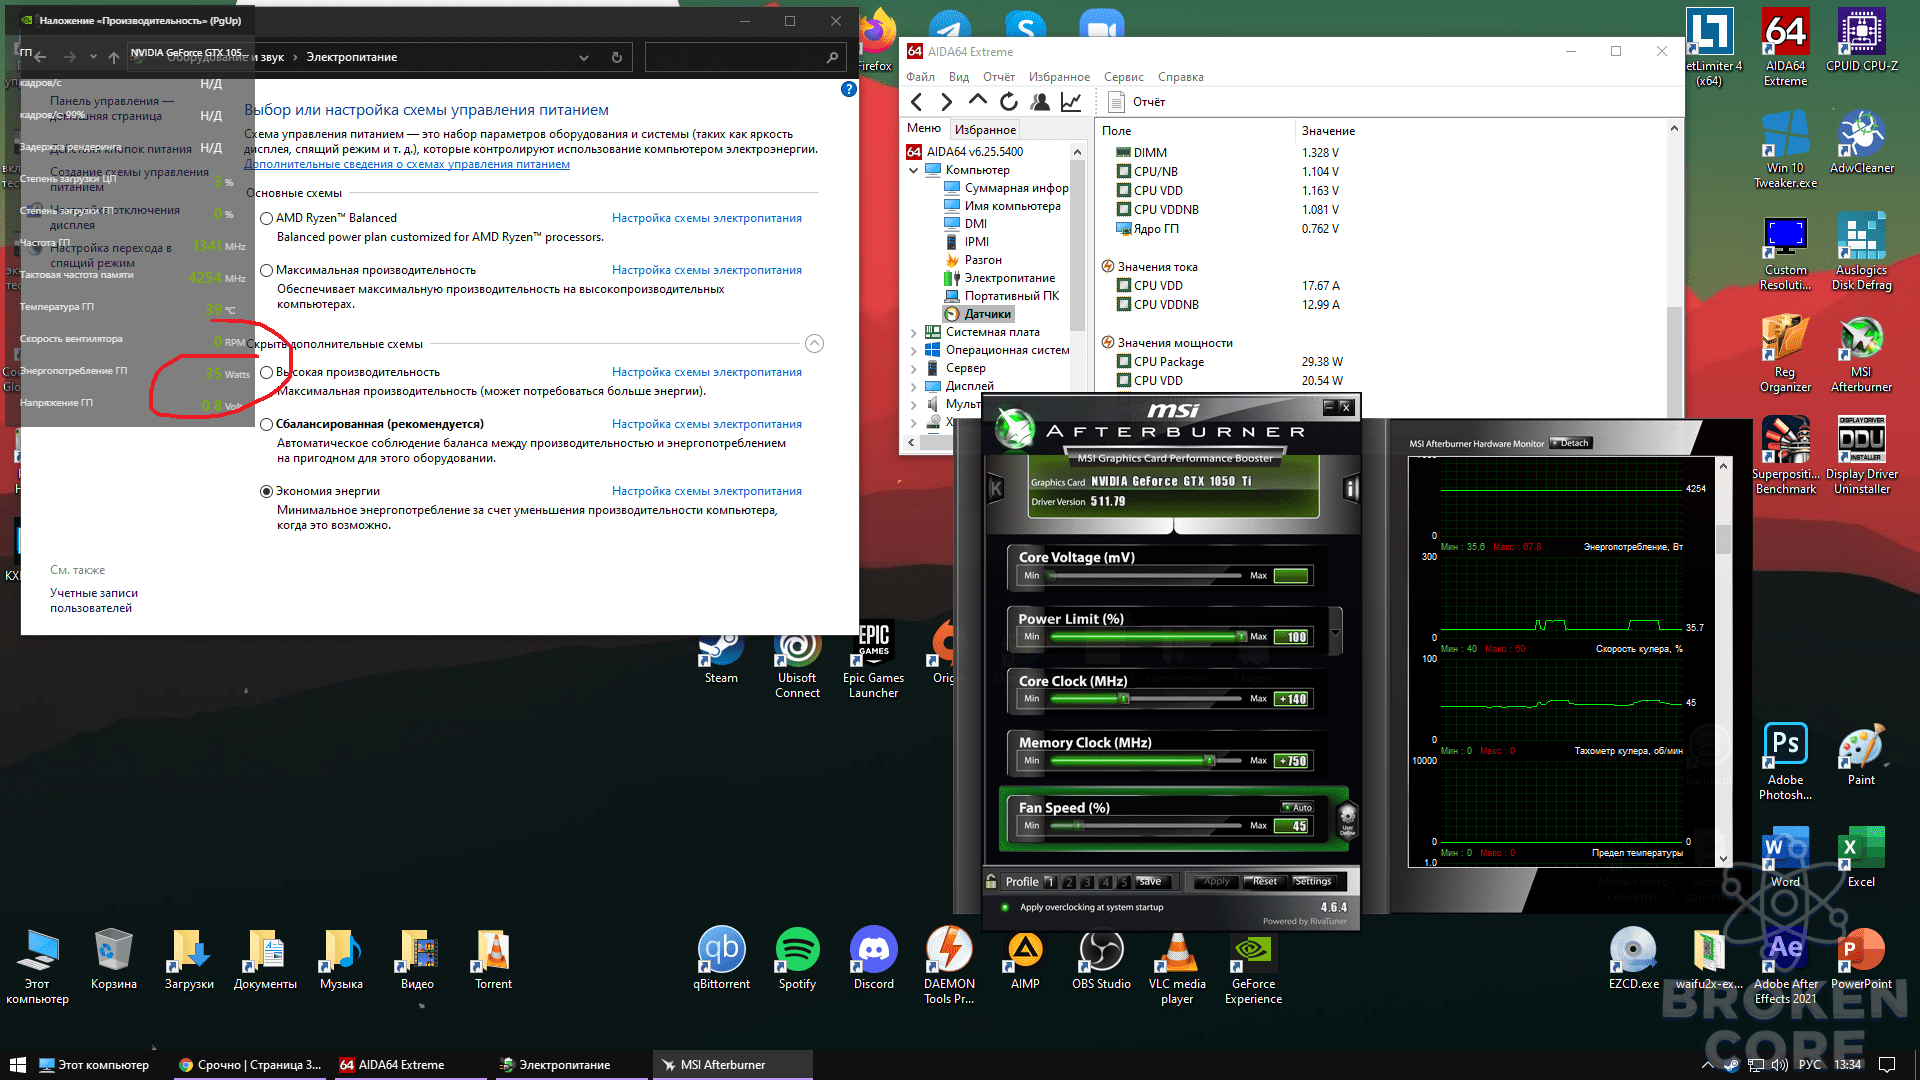Image resolution: width=1920 pixels, height=1080 pixels.
Task: Click the AIDA64 up-level arrow icon
Action: pos(978,101)
